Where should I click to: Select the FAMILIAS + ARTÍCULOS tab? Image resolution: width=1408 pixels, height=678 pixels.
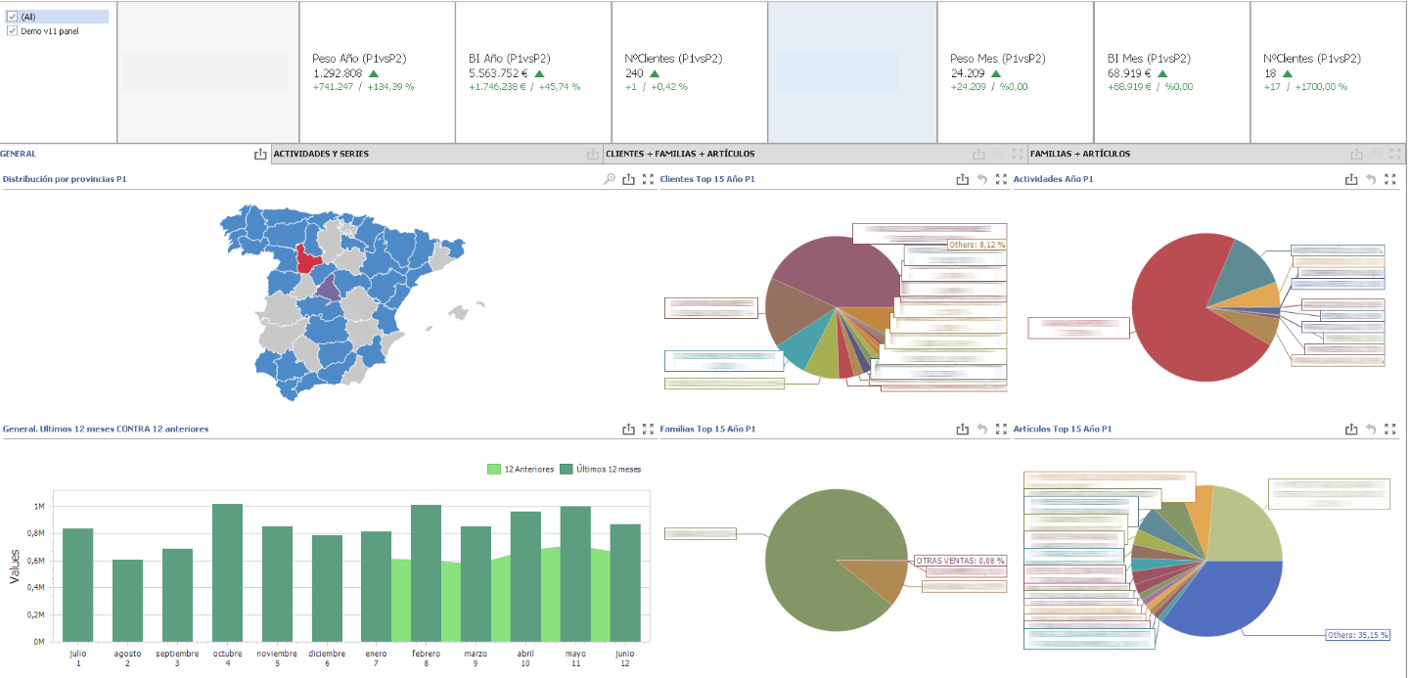point(1080,154)
